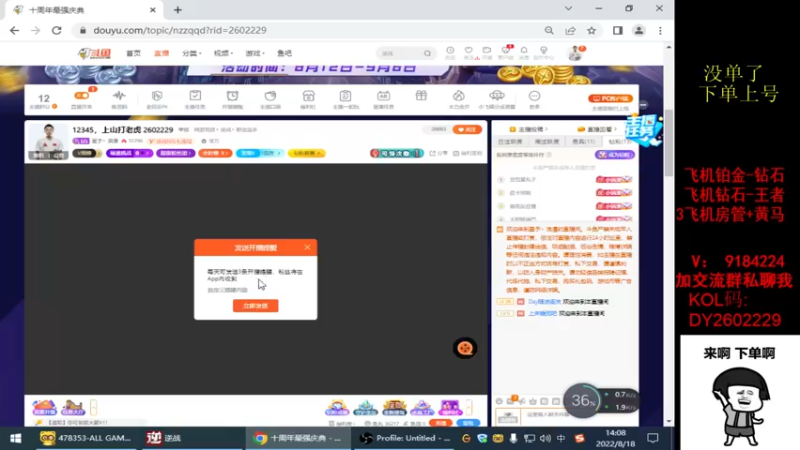The width and height of the screenshot is (800, 450).
Task: Click the orange 关注 follow button
Action: [x=467, y=130]
